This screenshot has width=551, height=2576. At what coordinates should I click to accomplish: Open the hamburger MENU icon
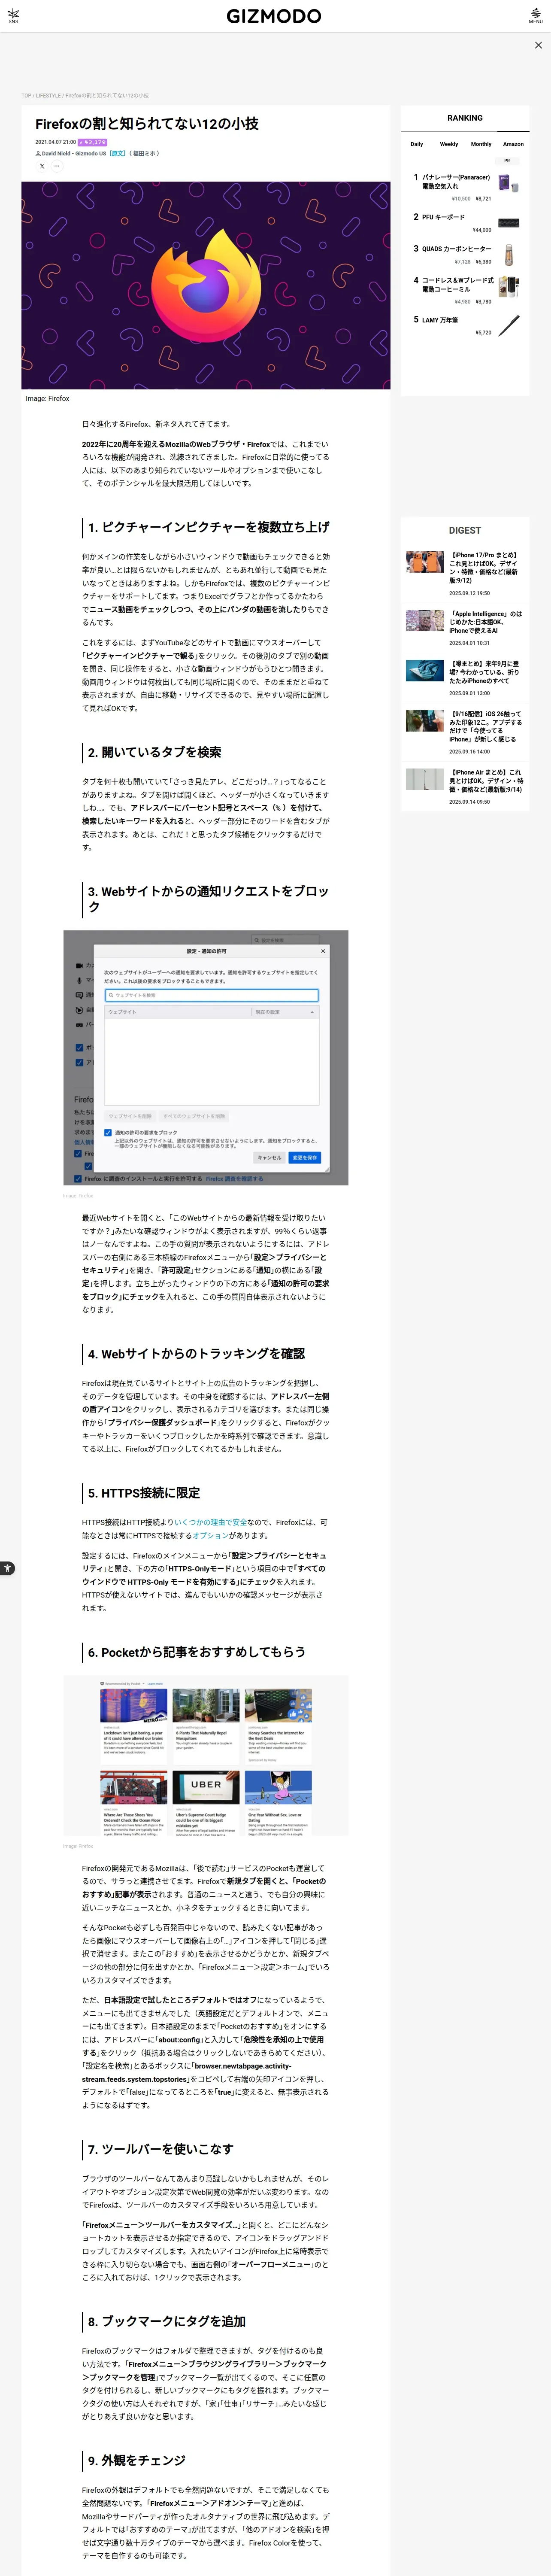536,16
